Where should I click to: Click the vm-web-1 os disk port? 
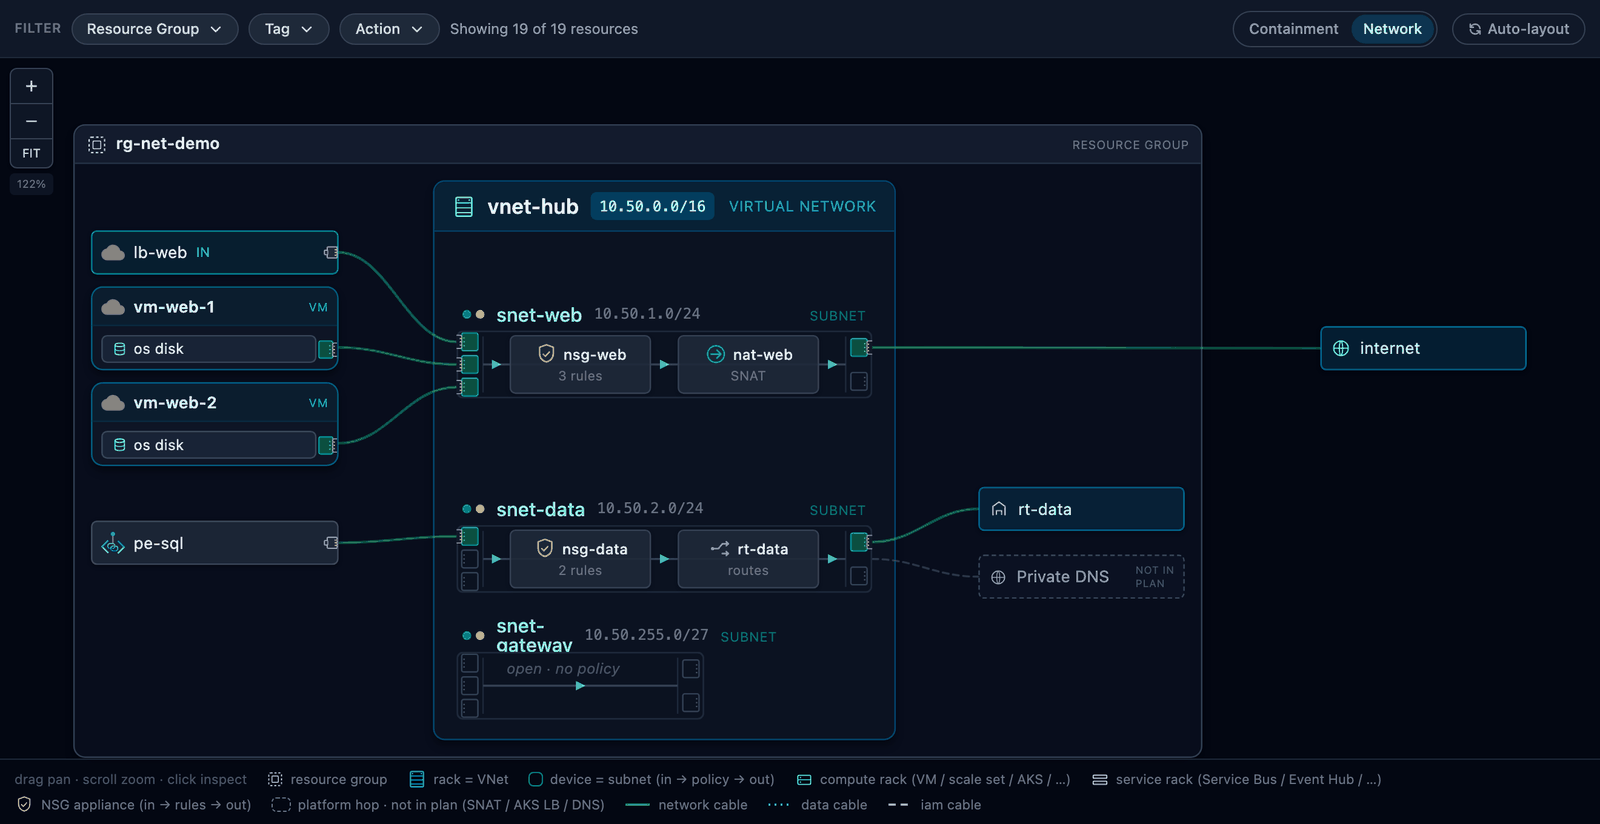point(327,349)
